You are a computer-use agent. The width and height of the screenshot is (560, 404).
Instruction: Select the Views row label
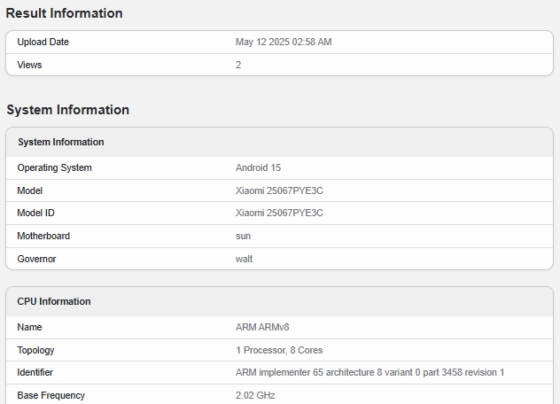(30, 65)
